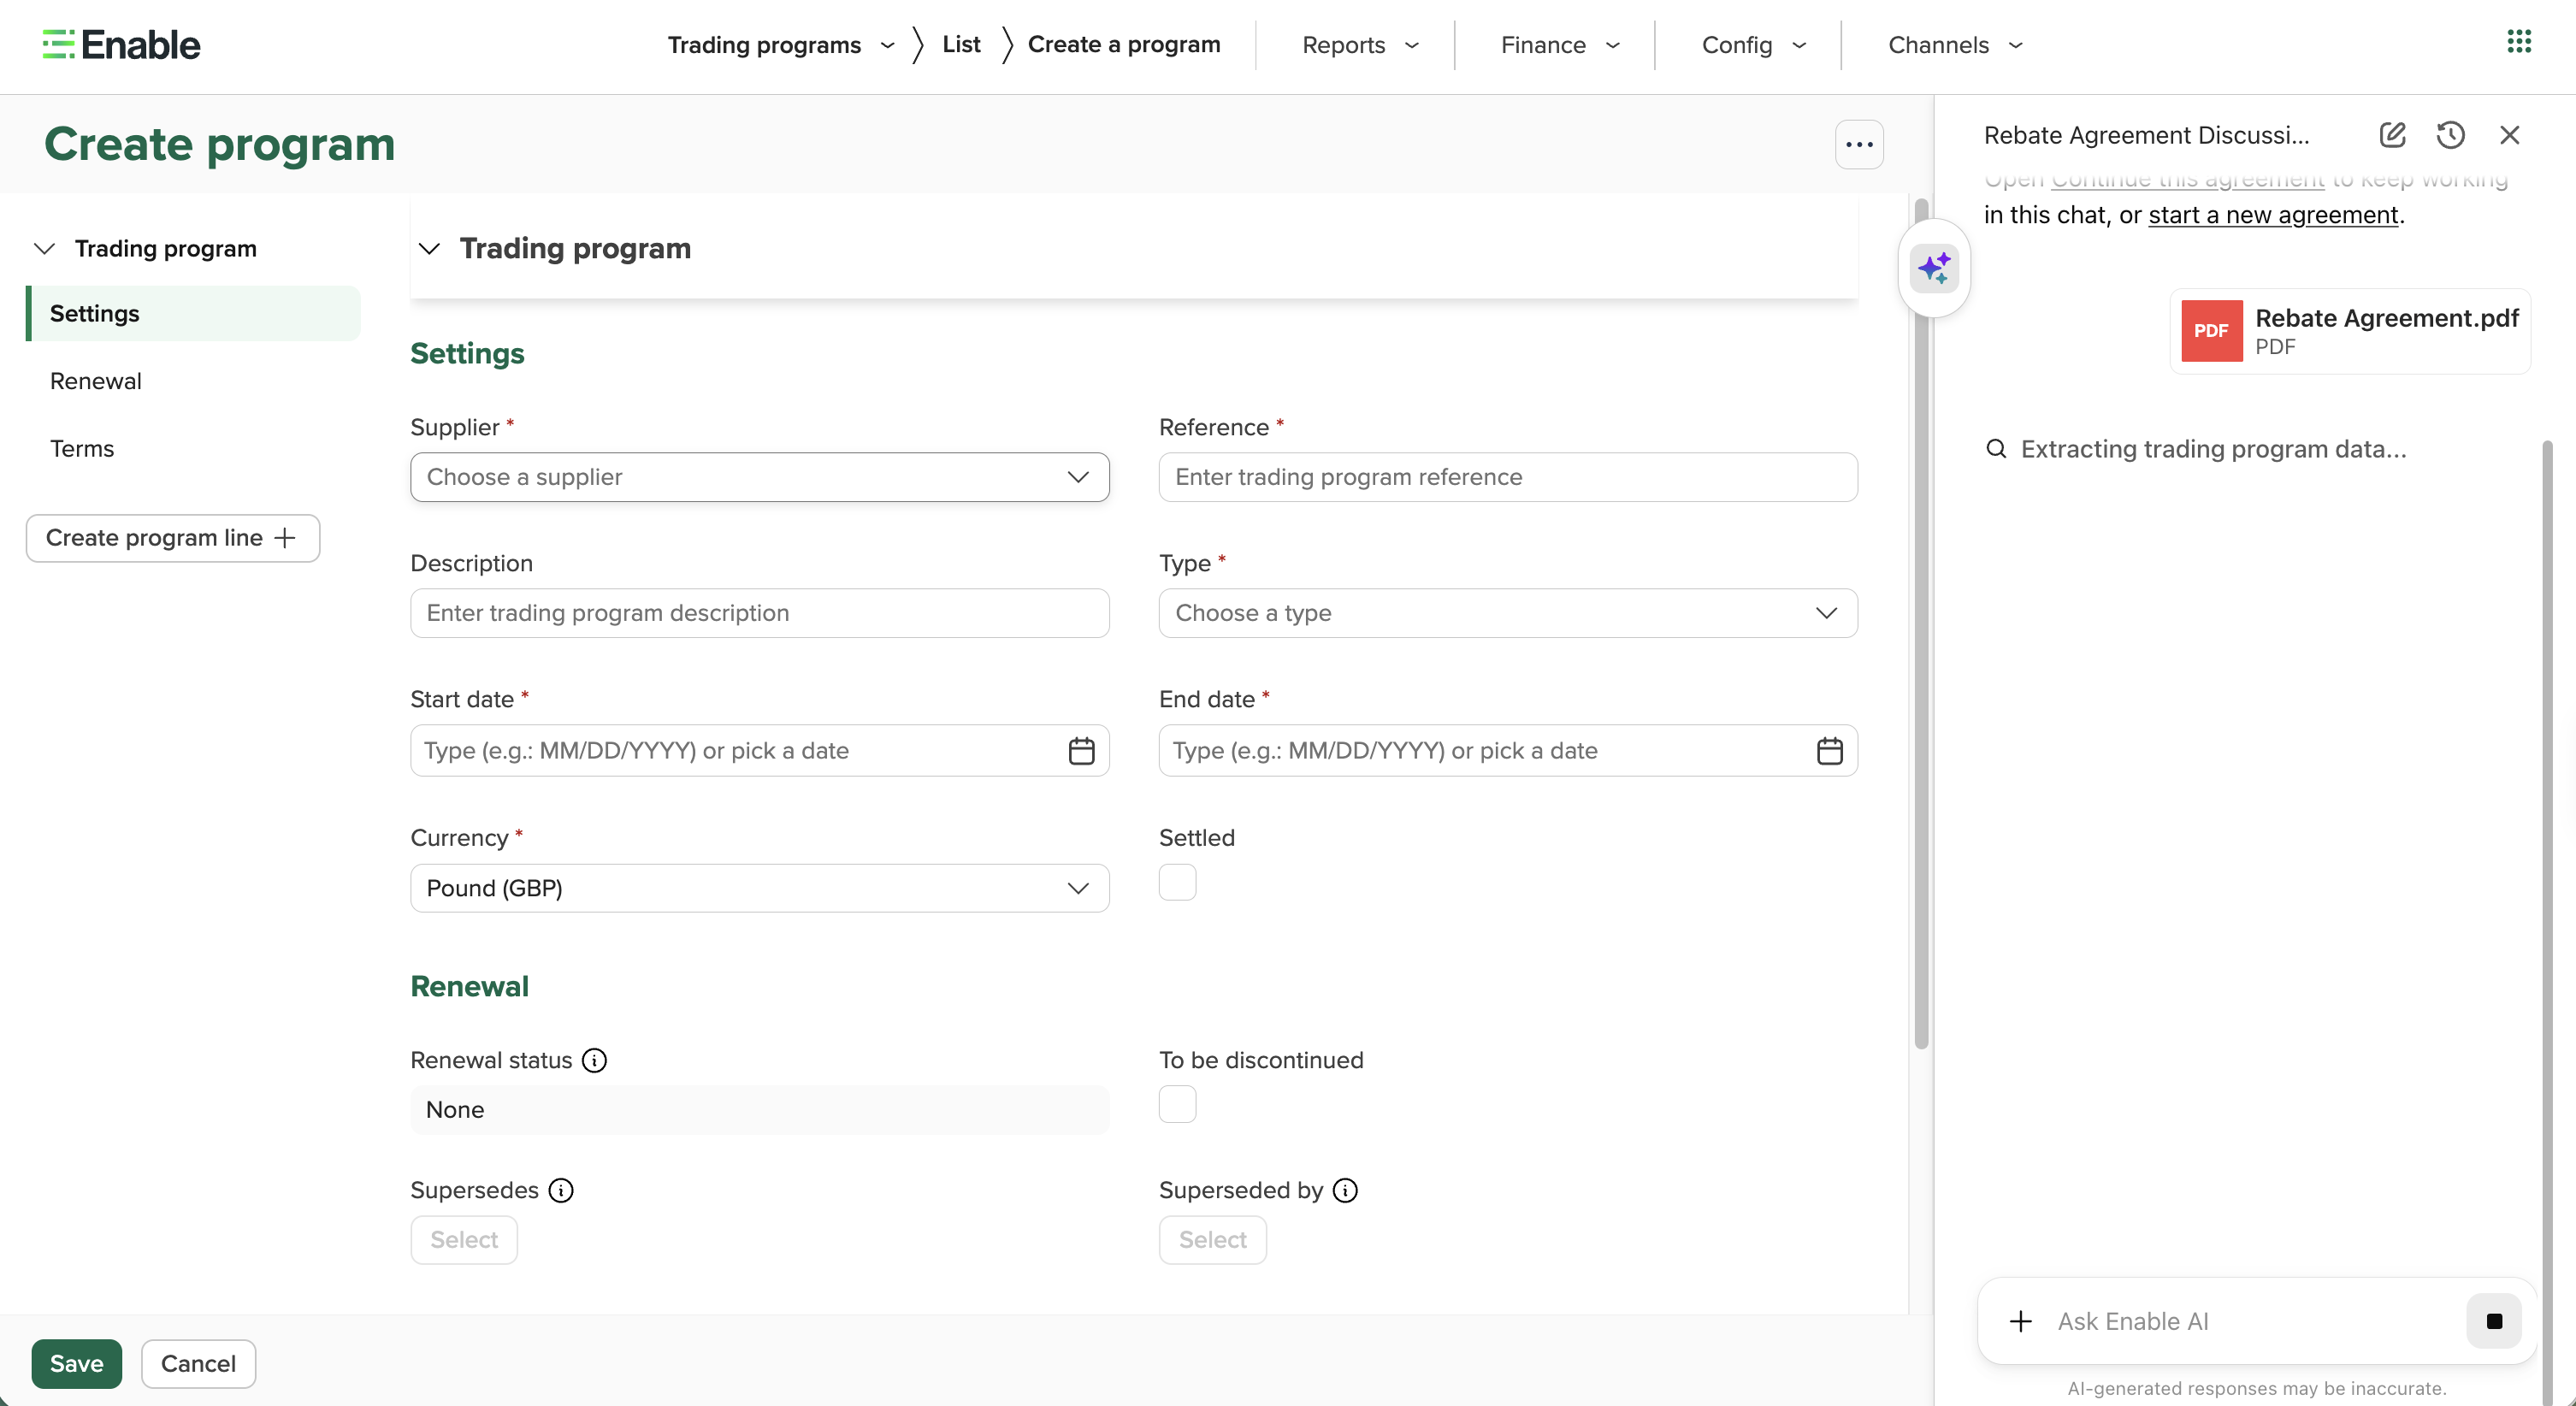Toggle the Enable AI sparkle assistant button
2576x1406 pixels.
pyautogui.click(x=1934, y=268)
